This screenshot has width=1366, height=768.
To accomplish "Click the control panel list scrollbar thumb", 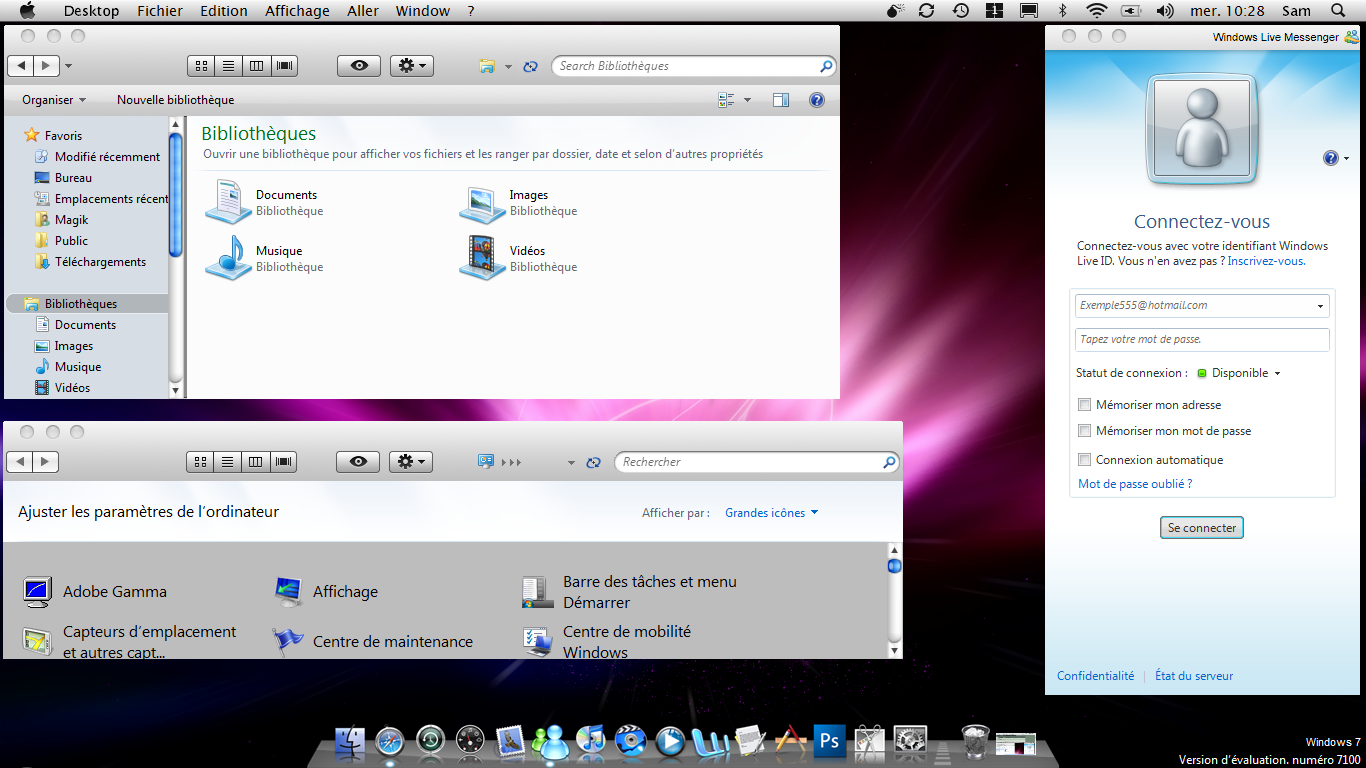I will [894, 566].
